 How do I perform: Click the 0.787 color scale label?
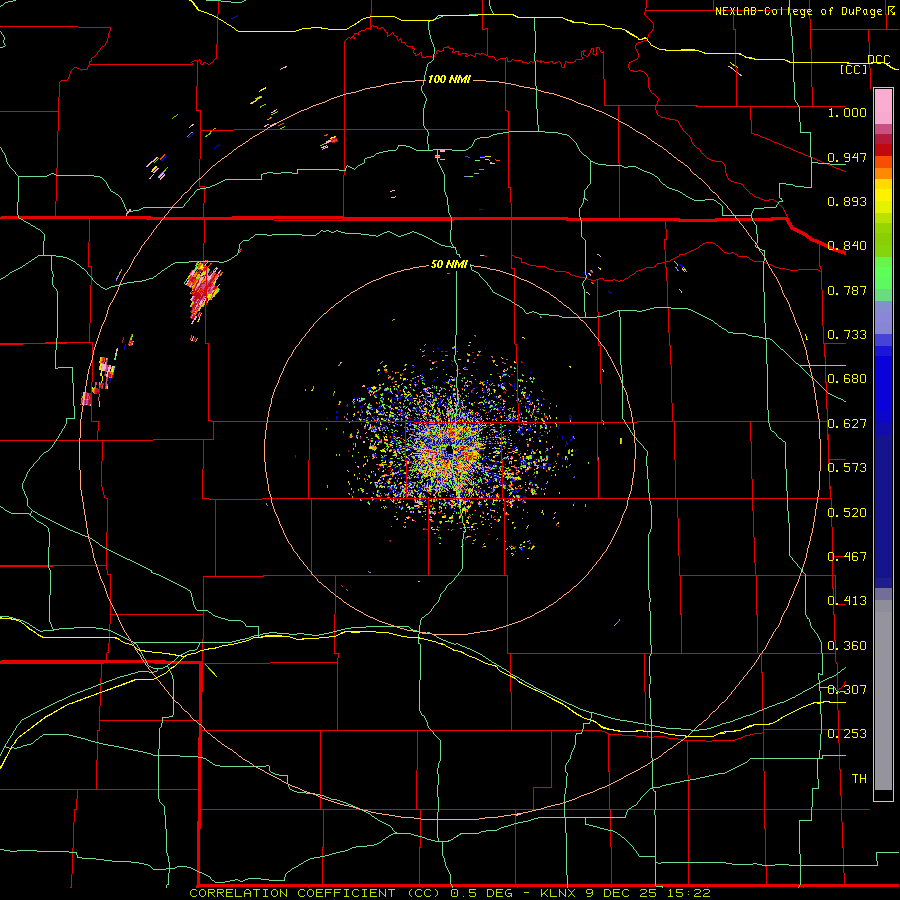coord(847,290)
